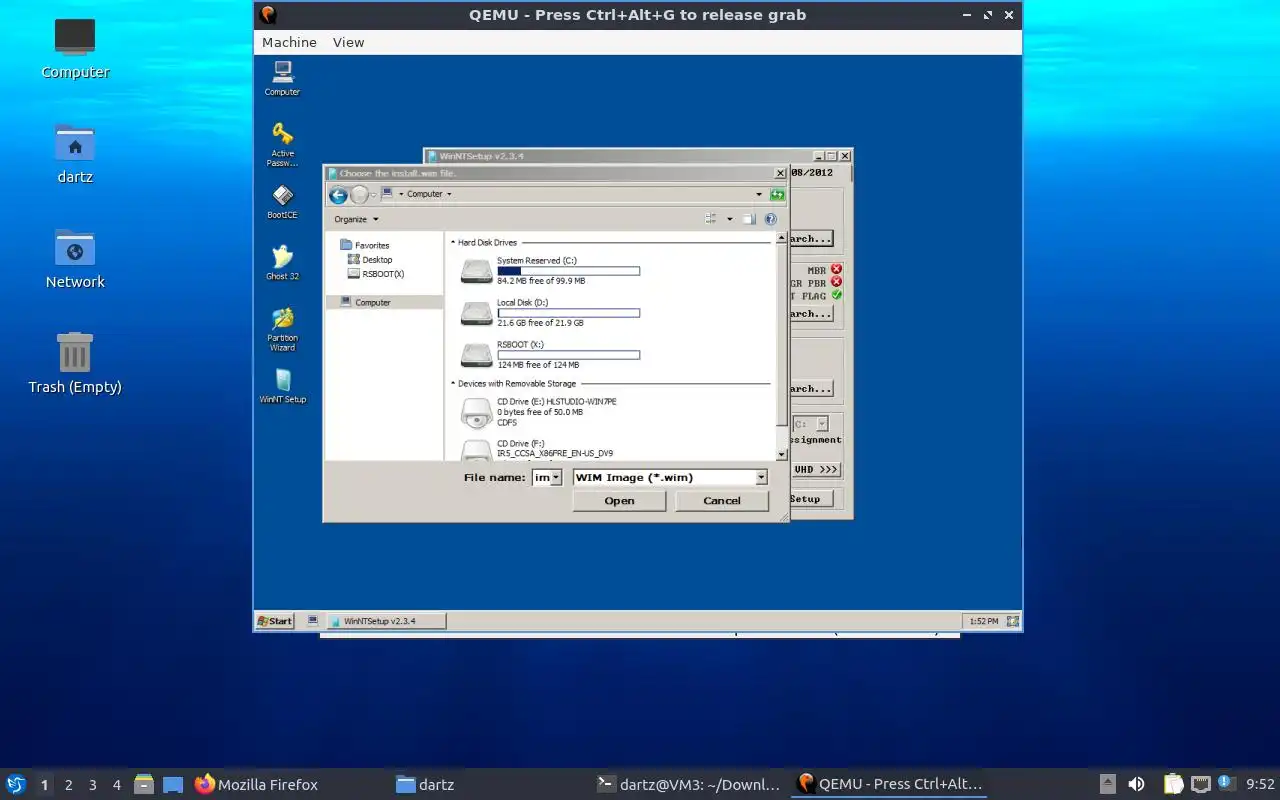Click the forward navigation arrow in dialog
Image resolution: width=1280 pixels, height=800 pixels.
(359, 195)
